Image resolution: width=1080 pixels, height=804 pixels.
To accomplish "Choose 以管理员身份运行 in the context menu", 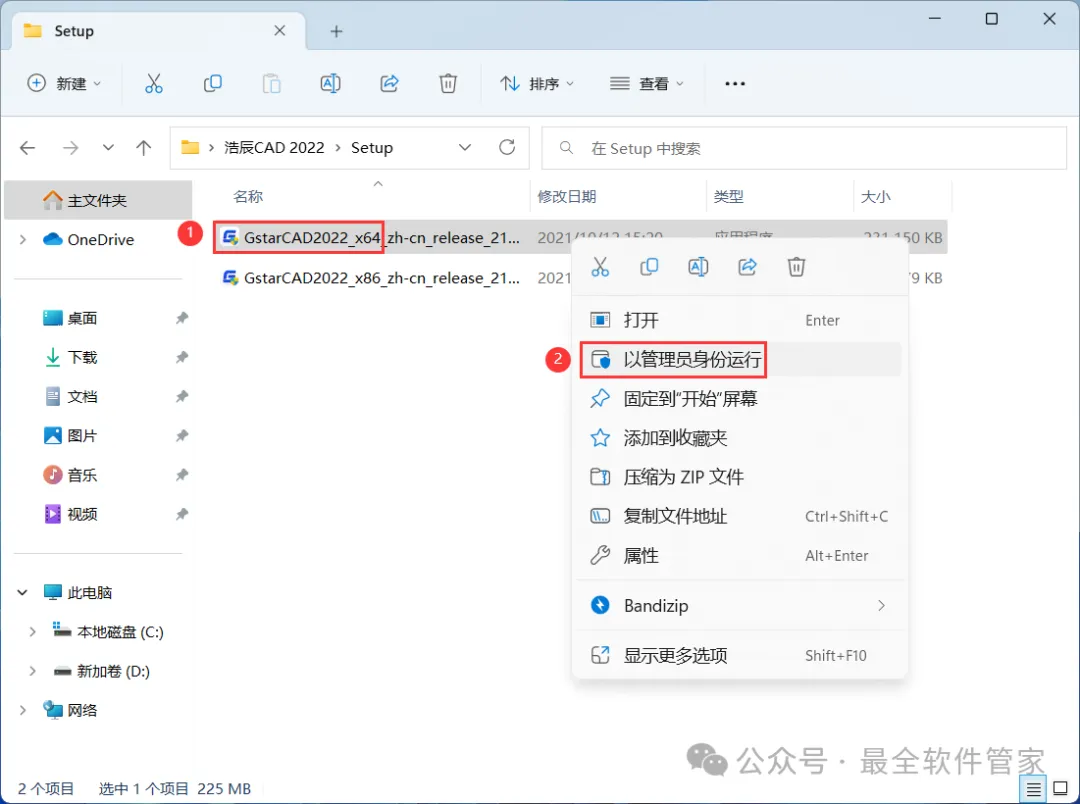I will (x=740, y=360).
